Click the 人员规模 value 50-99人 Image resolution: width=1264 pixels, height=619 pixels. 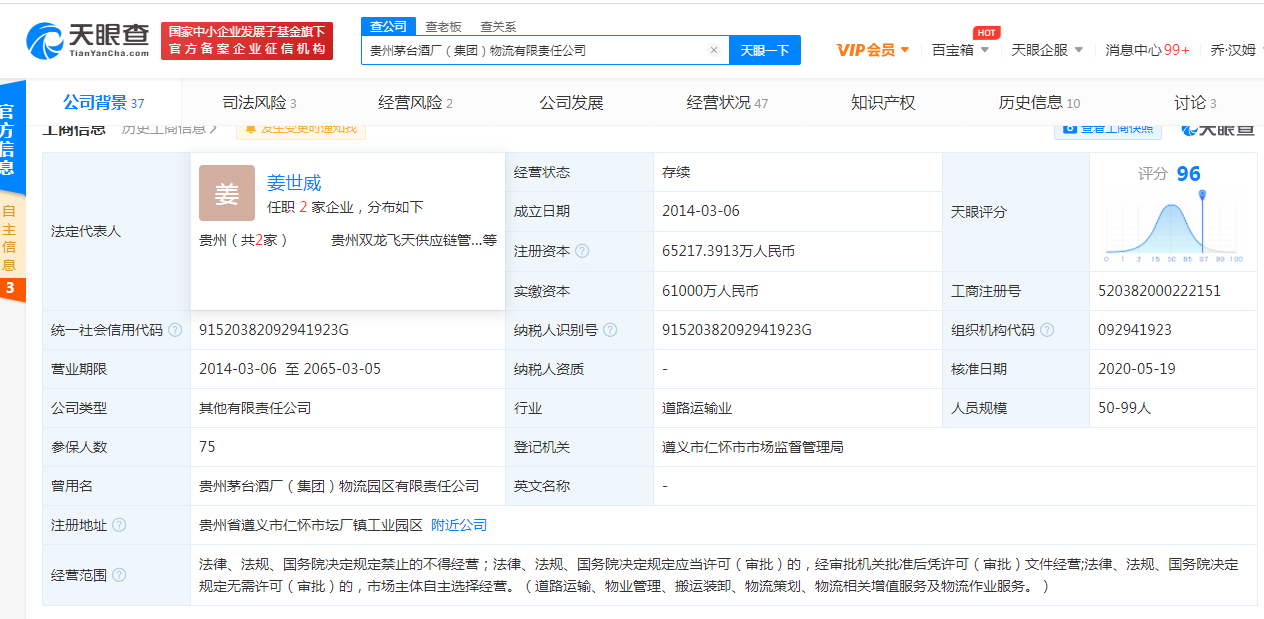coord(1125,408)
